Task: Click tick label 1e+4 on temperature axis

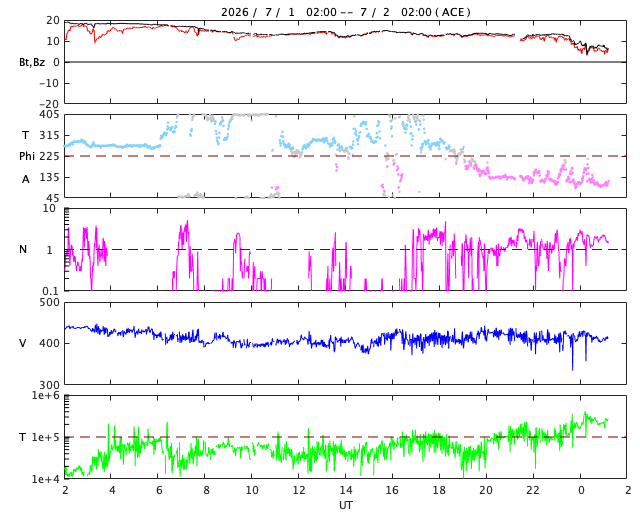Action: (46, 479)
